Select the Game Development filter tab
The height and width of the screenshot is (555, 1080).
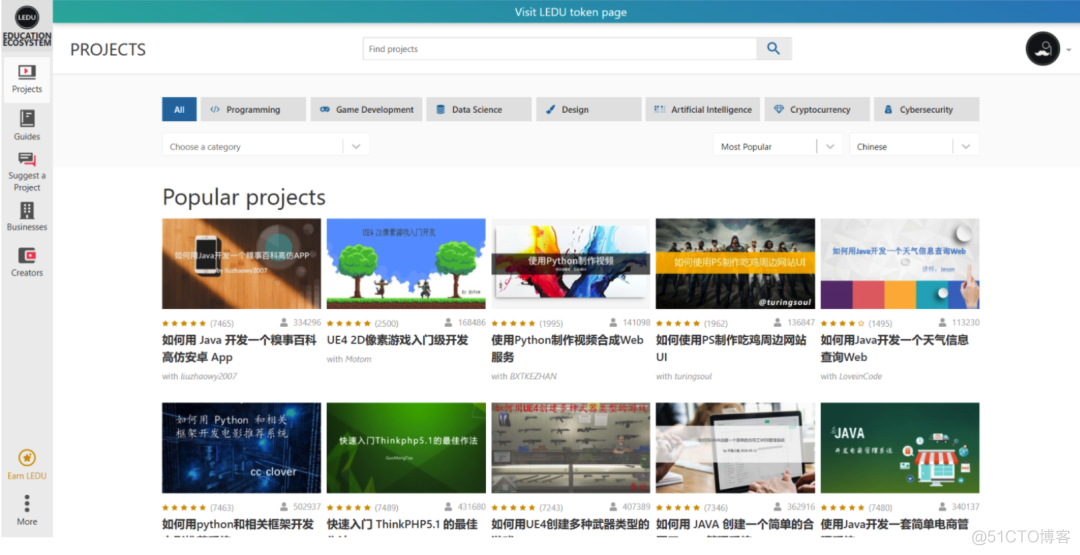pos(366,109)
